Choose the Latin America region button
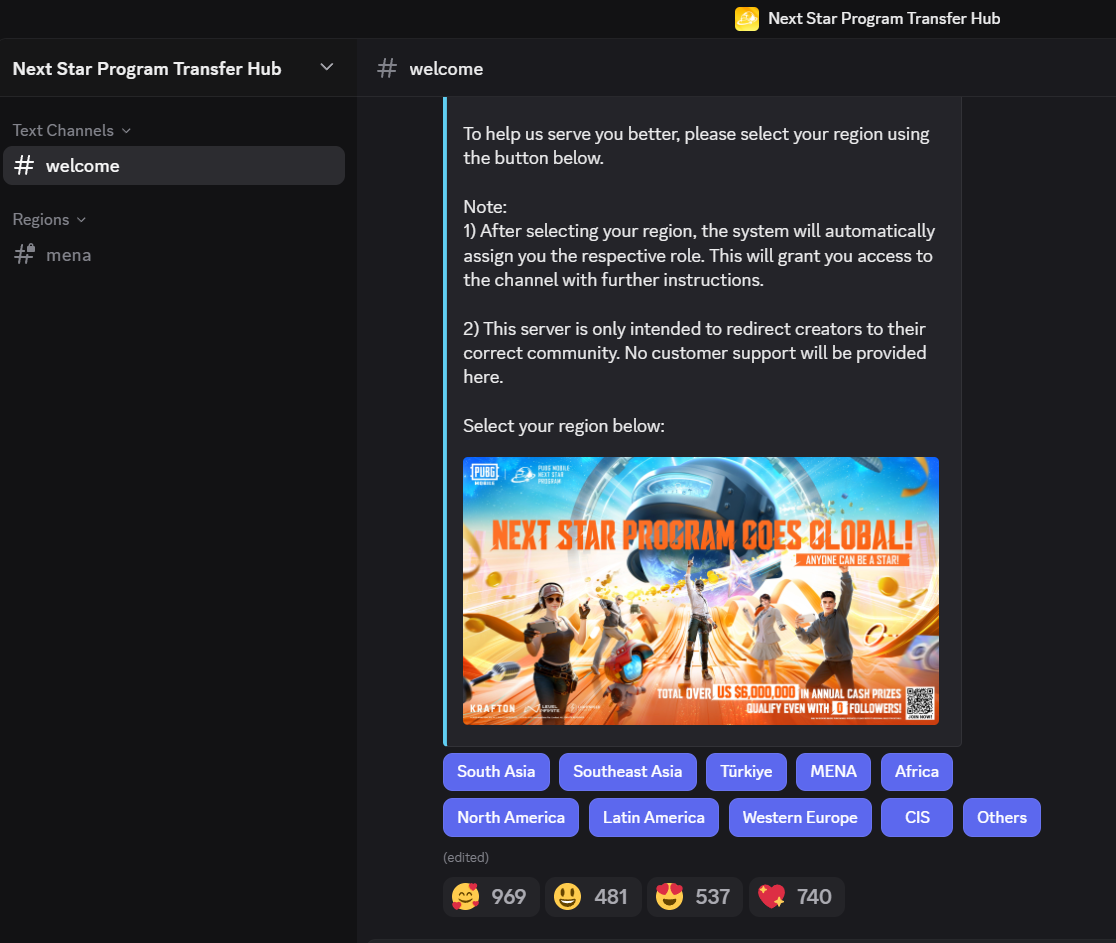 pos(654,818)
